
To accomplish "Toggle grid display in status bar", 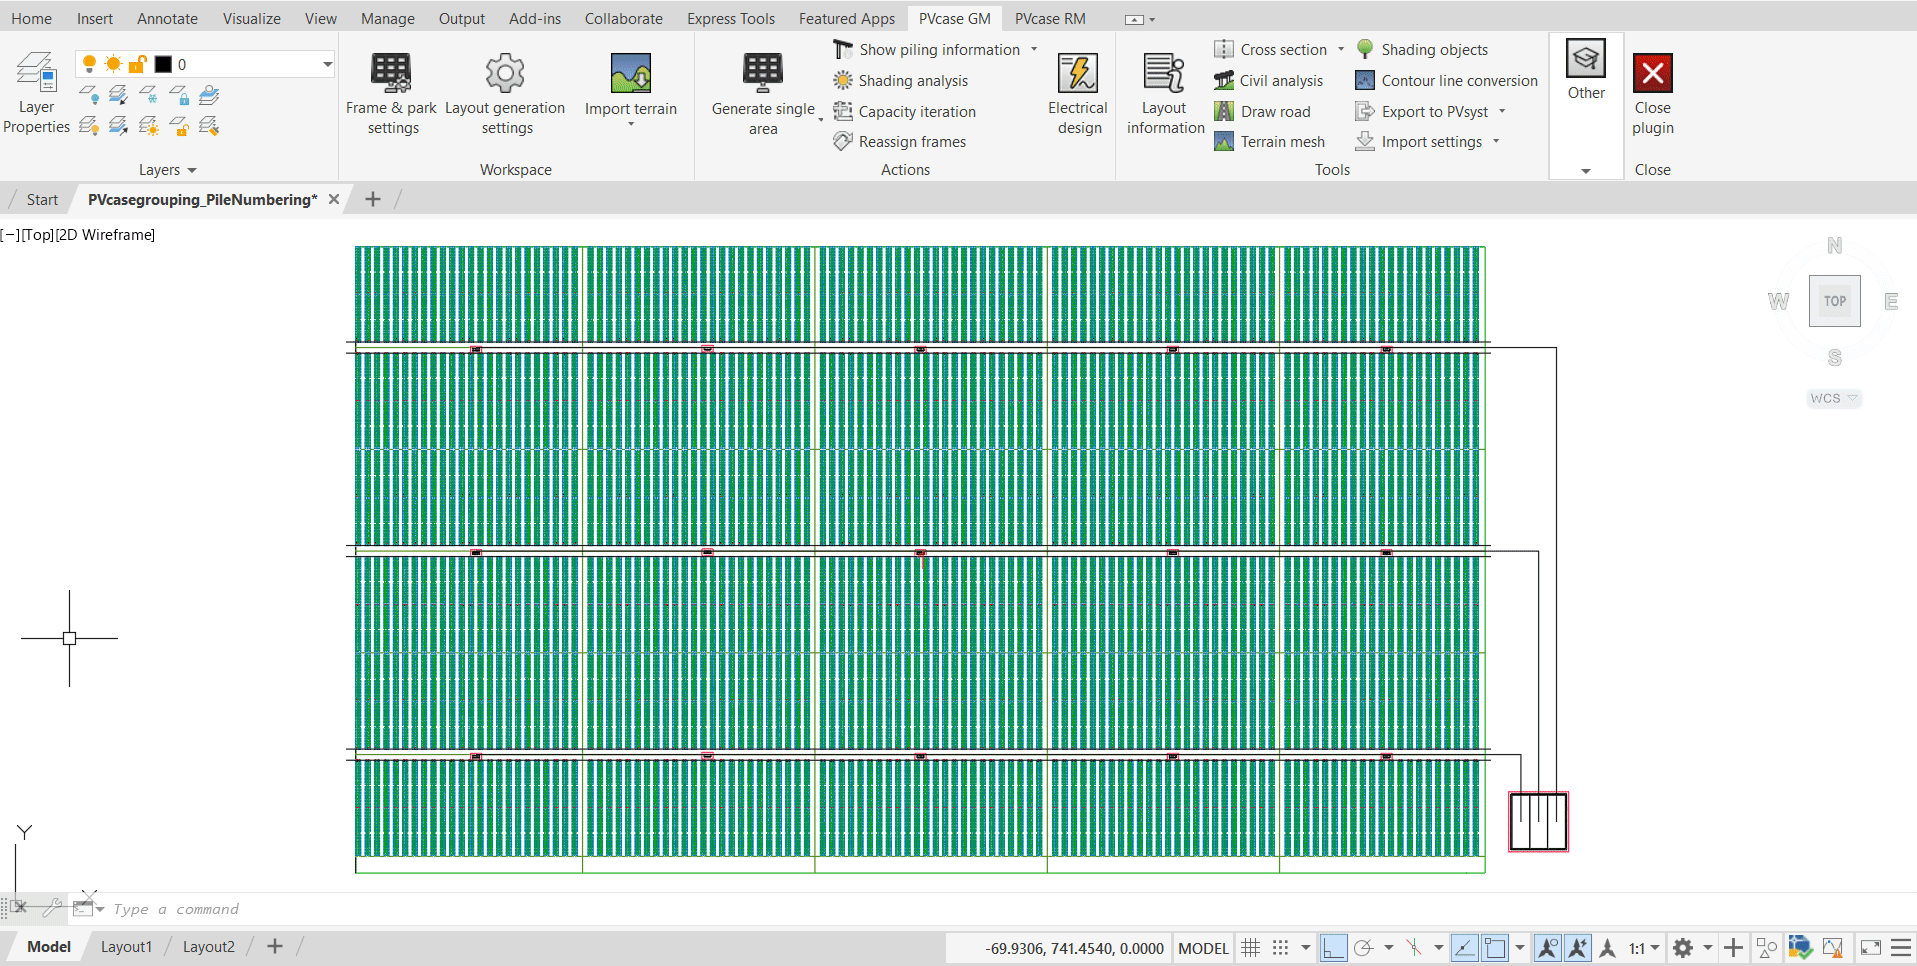I will coord(1250,947).
